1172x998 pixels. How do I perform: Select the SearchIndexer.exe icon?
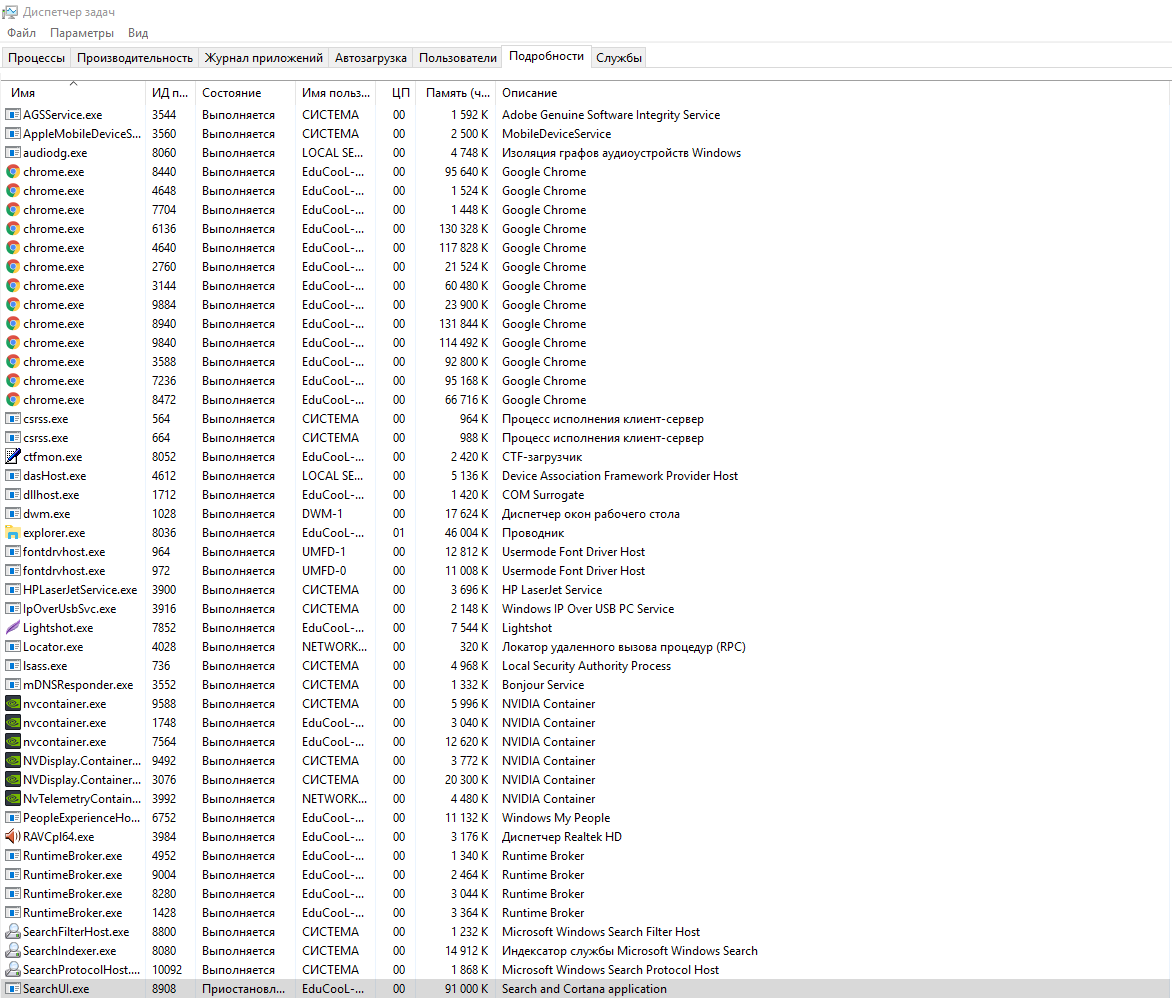[13, 951]
